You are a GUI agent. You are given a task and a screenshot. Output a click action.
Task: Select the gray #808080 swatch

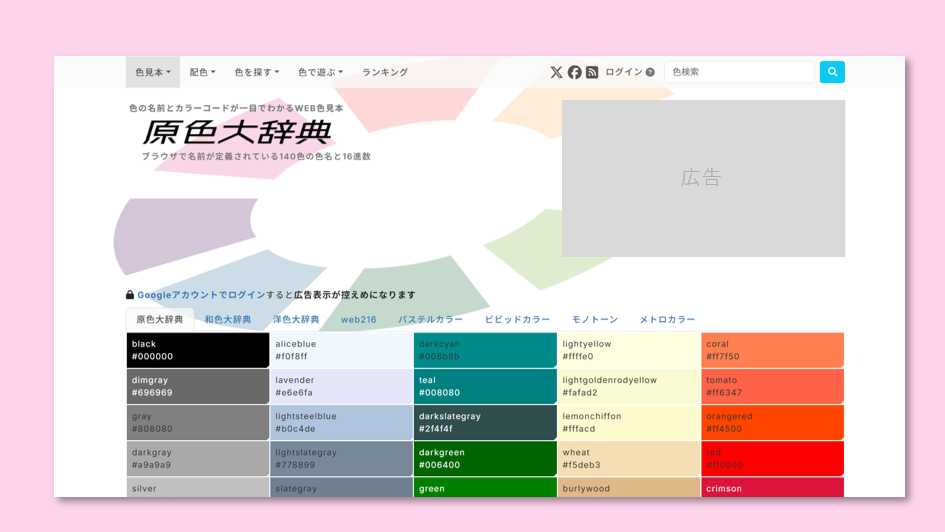pyautogui.click(x=198, y=422)
